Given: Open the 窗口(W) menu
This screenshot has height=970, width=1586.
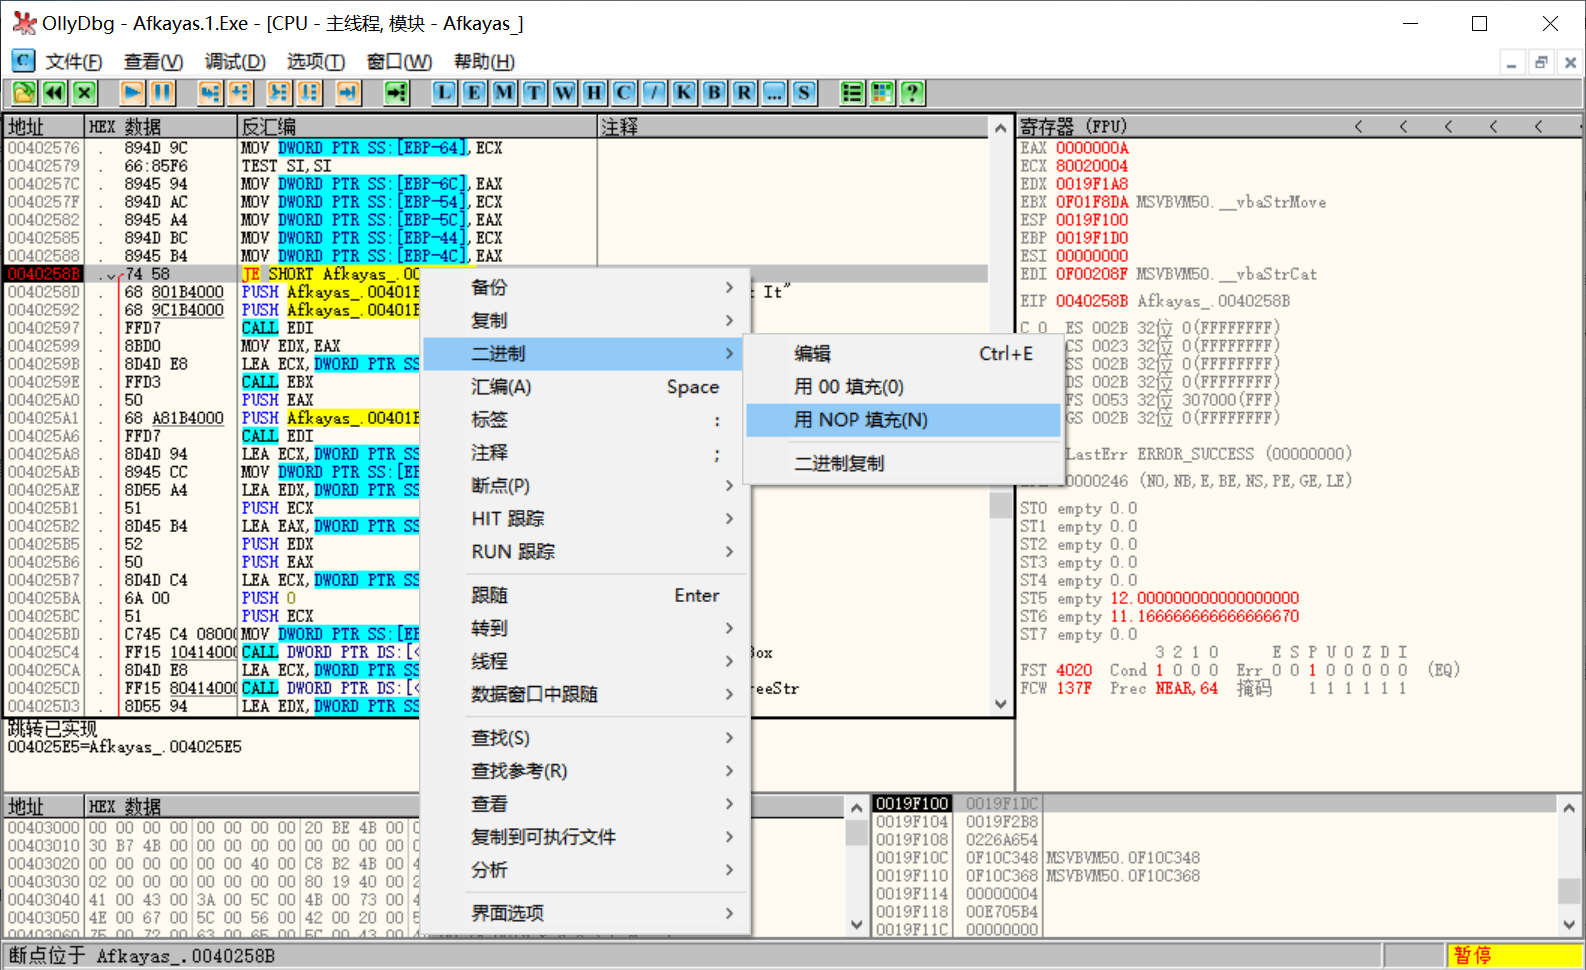Looking at the screenshot, I should coord(399,62).
